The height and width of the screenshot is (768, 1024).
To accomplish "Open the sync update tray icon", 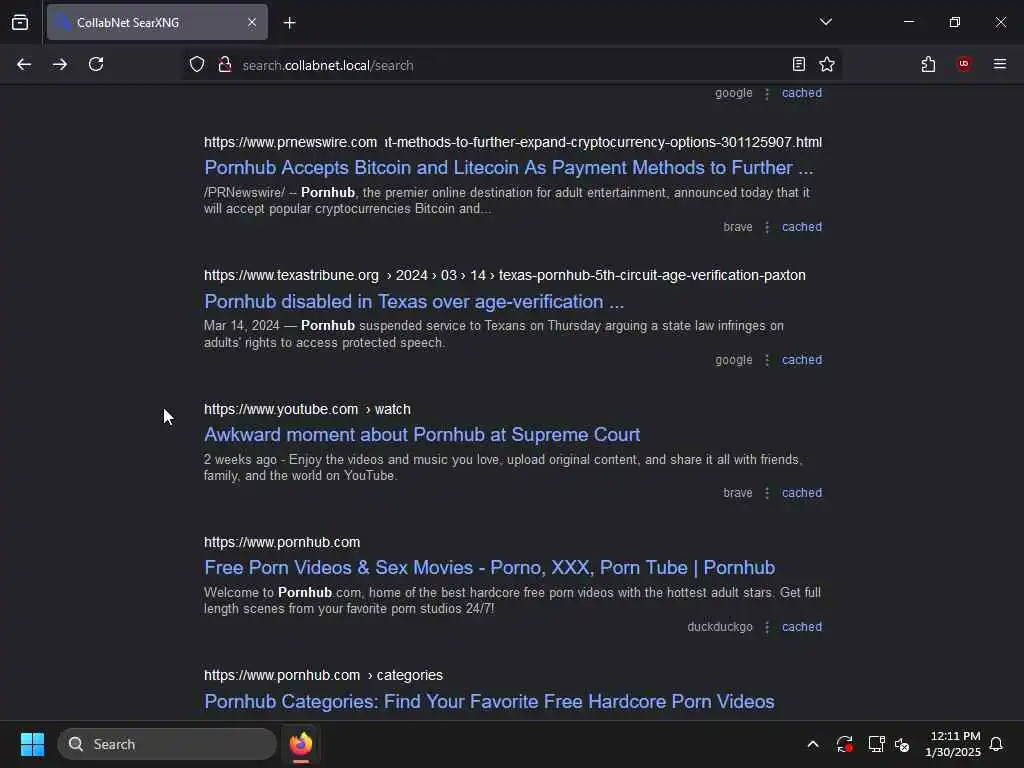I will (844, 744).
